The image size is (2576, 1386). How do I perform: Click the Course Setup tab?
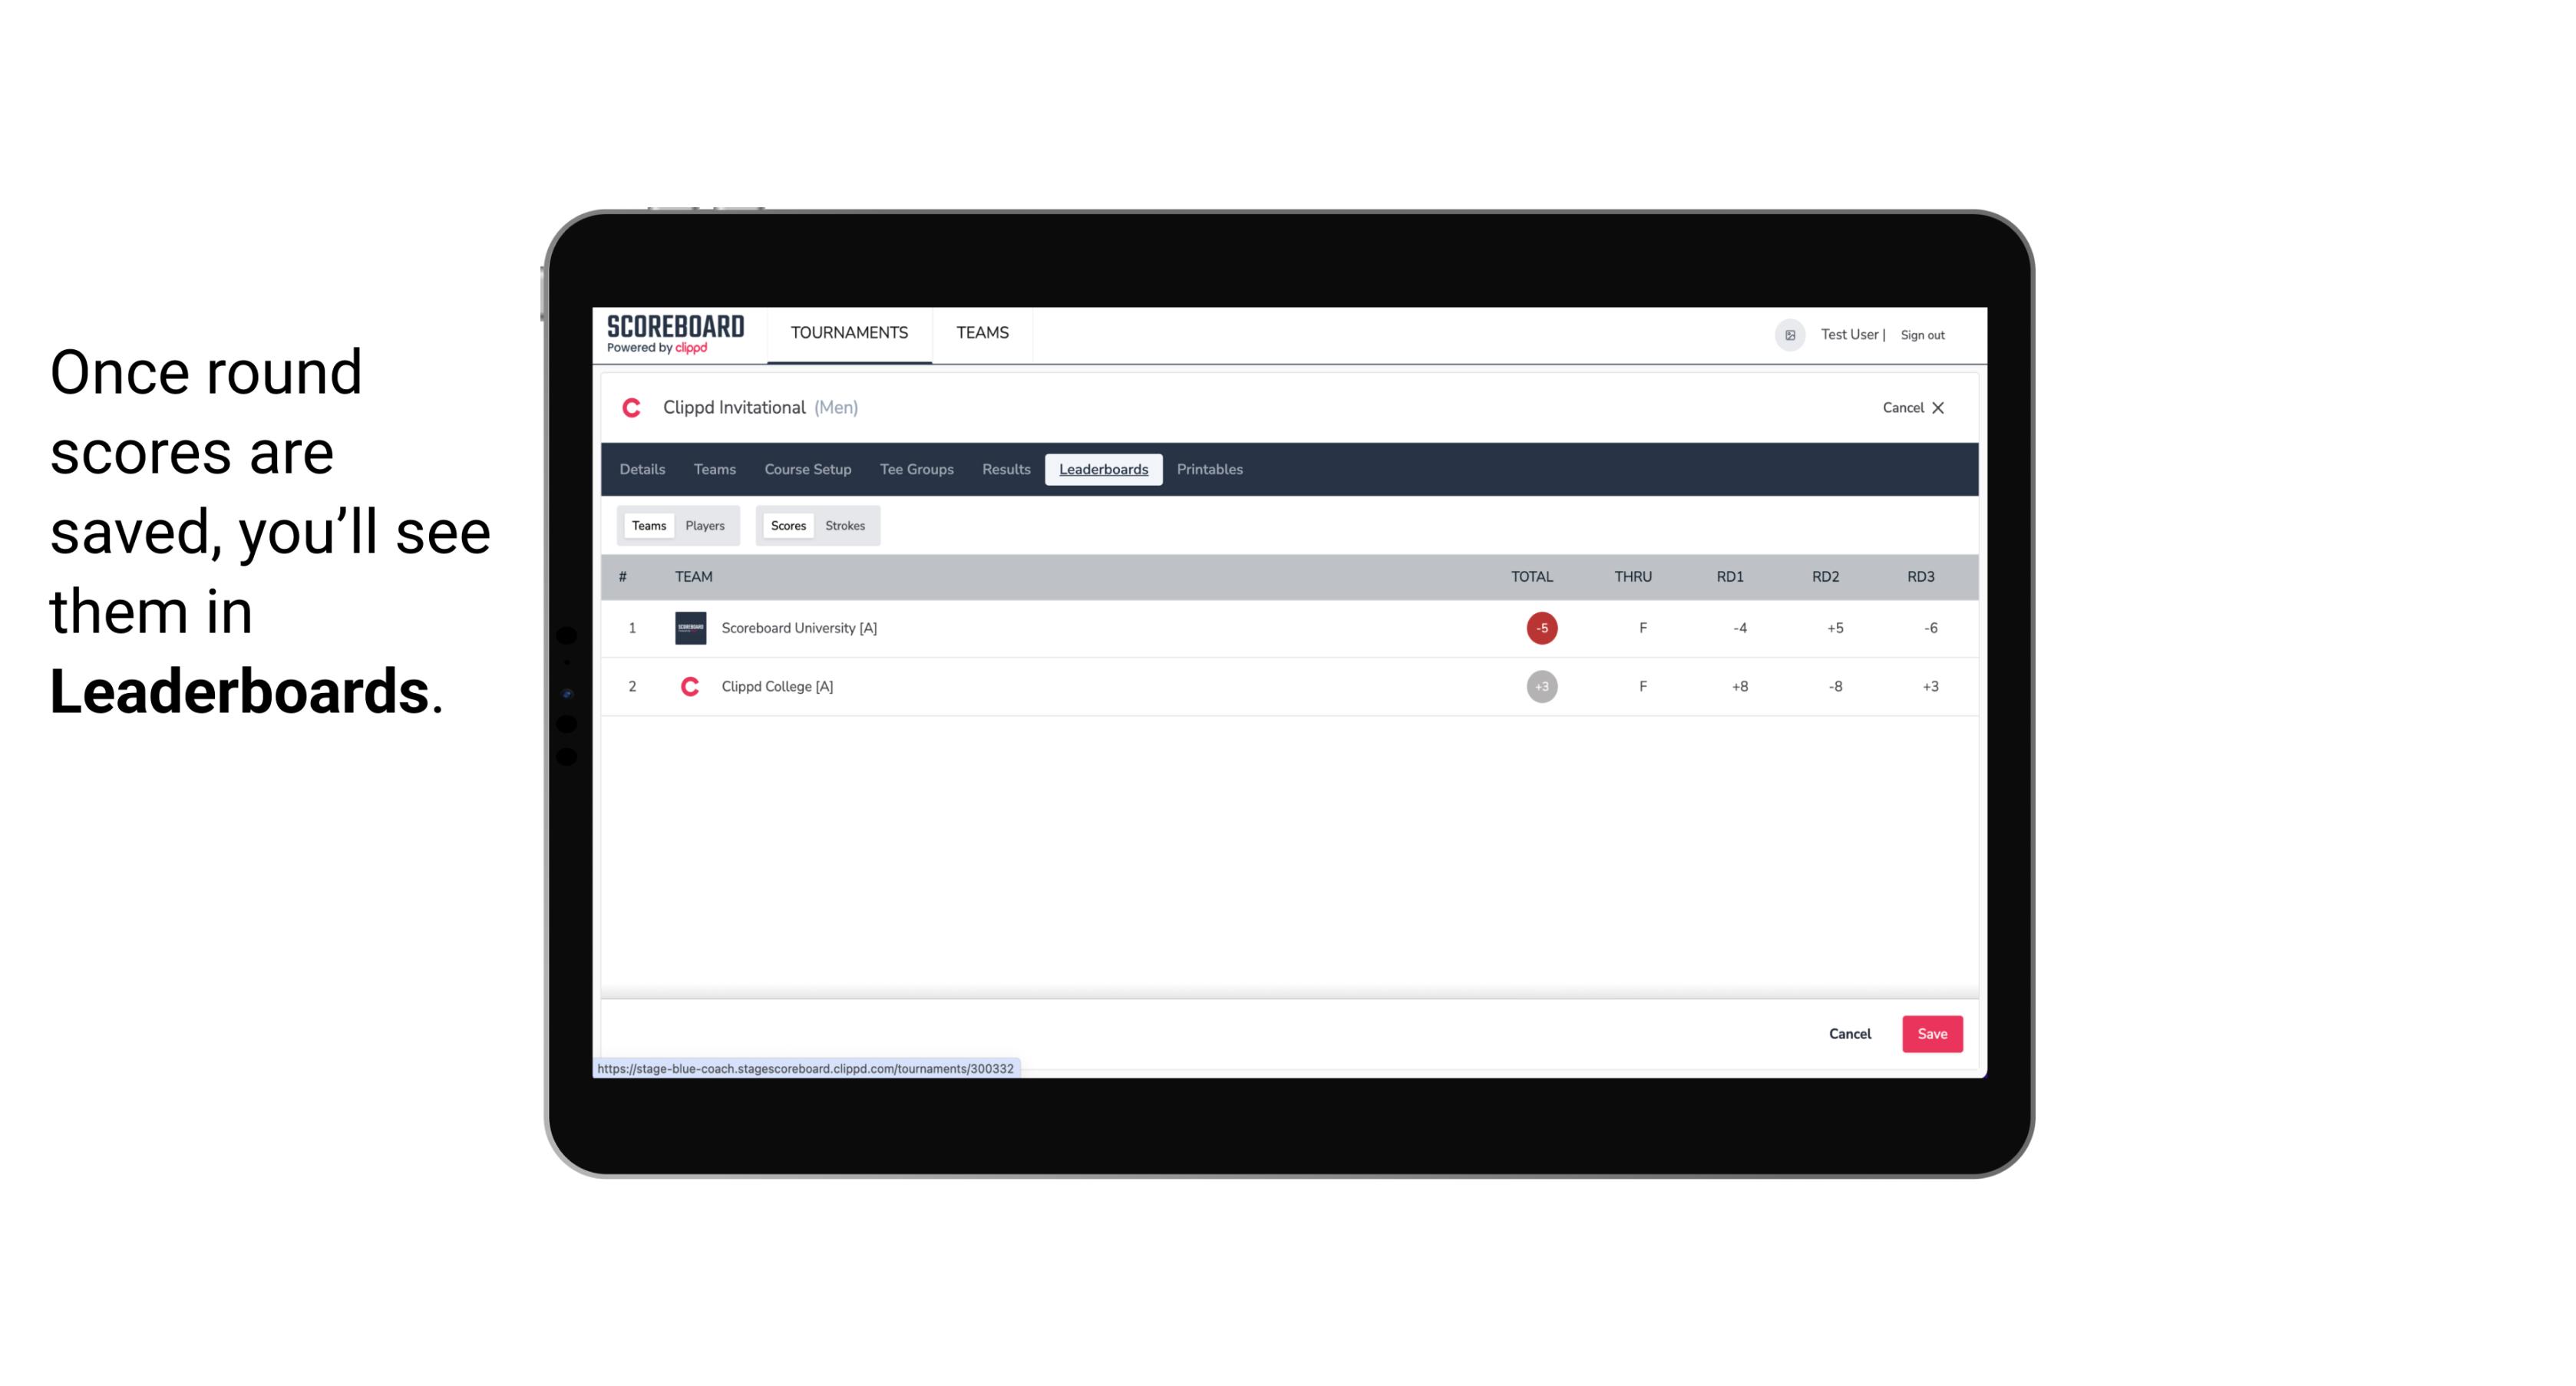(x=807, y=470)
